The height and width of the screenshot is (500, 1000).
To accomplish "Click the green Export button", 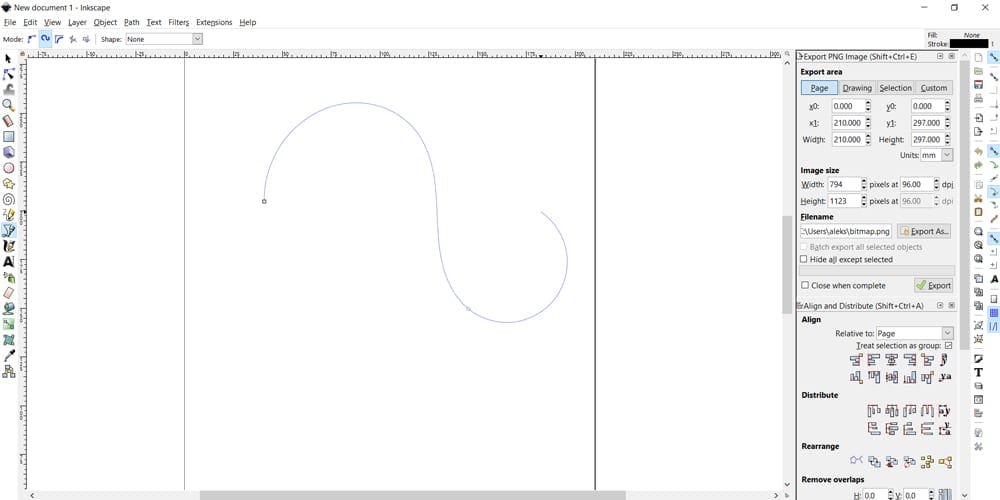I will tap(933, 285).
